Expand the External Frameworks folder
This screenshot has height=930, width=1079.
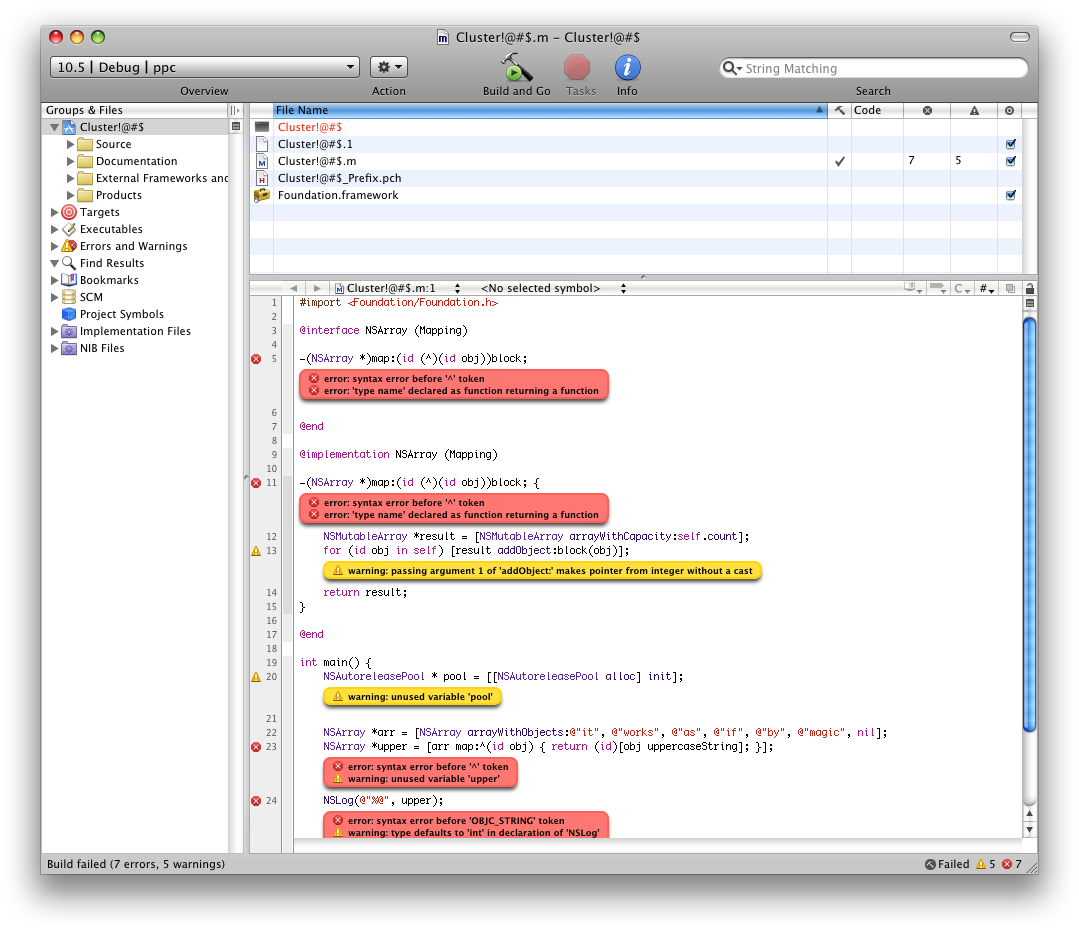pyautogui.click(x=70, y=178)
